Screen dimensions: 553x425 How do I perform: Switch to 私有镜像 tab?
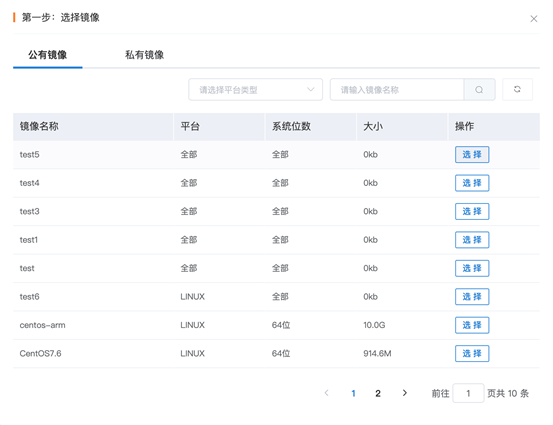tap(144, 55)
